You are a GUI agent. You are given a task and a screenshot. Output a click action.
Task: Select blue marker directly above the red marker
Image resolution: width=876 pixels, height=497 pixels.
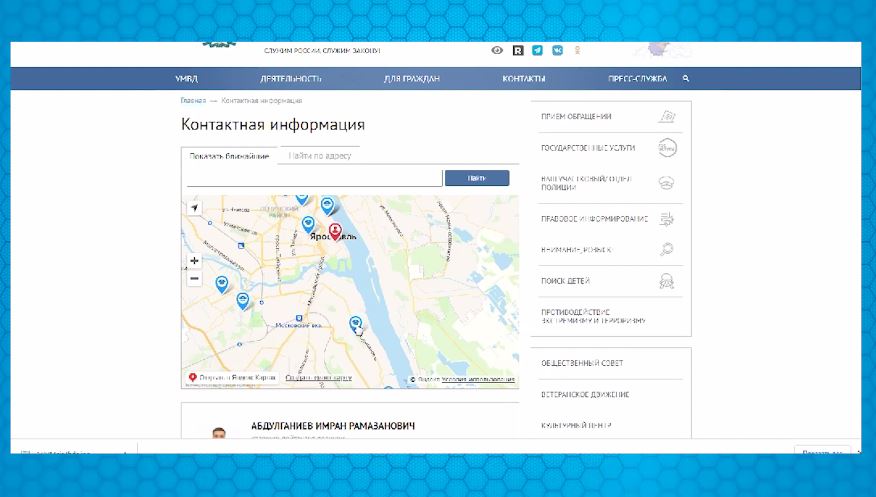(327, 206)
